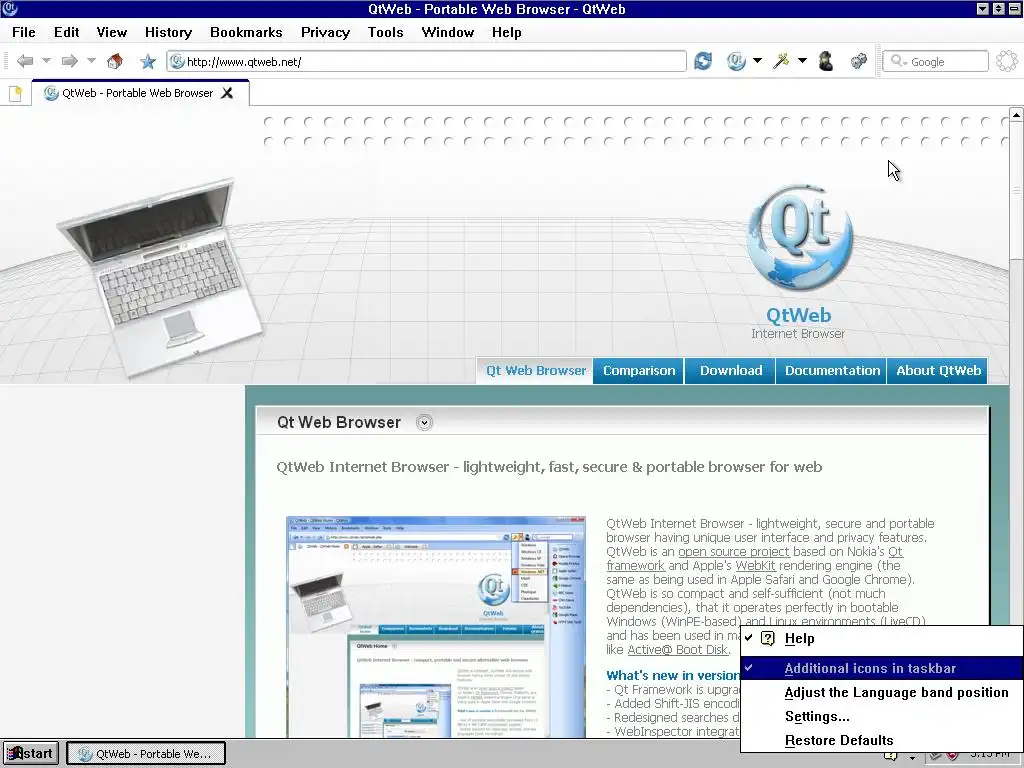Open the Help menu in menu bar
The image size is (1024, 768).
tap(507, 32)
